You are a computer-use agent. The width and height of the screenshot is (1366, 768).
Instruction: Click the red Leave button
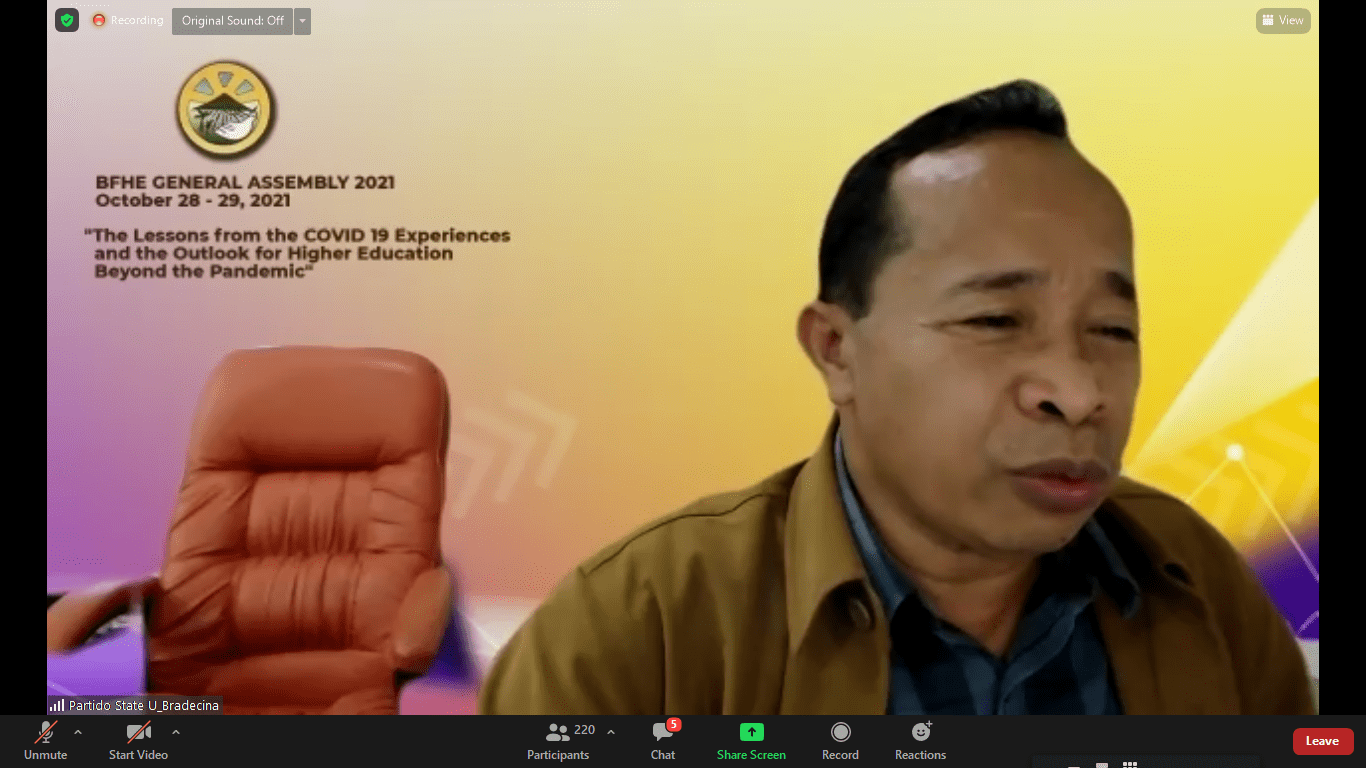(x=1322, y=741)
